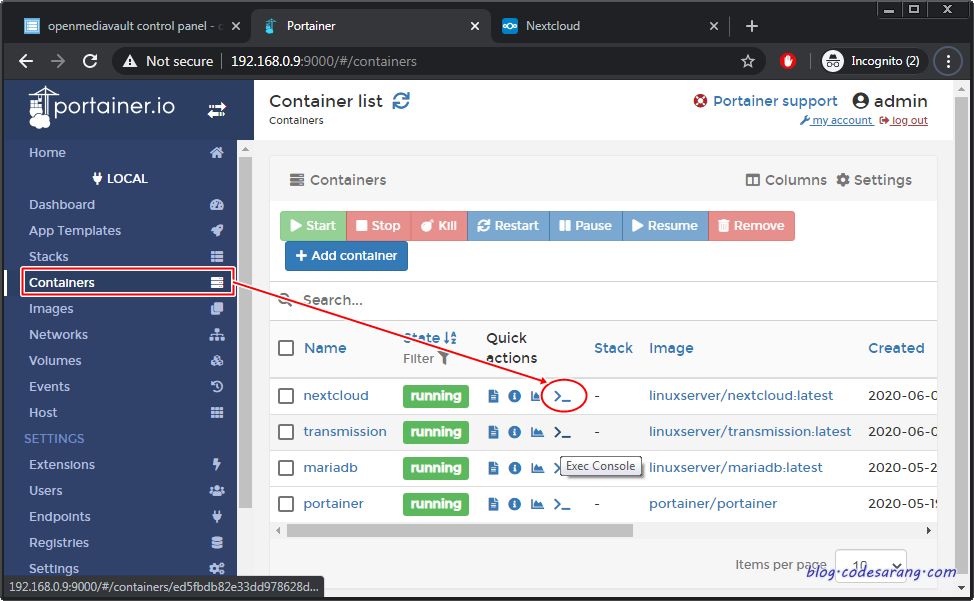
Task: Click the Add container button
Action: (347, 256)
